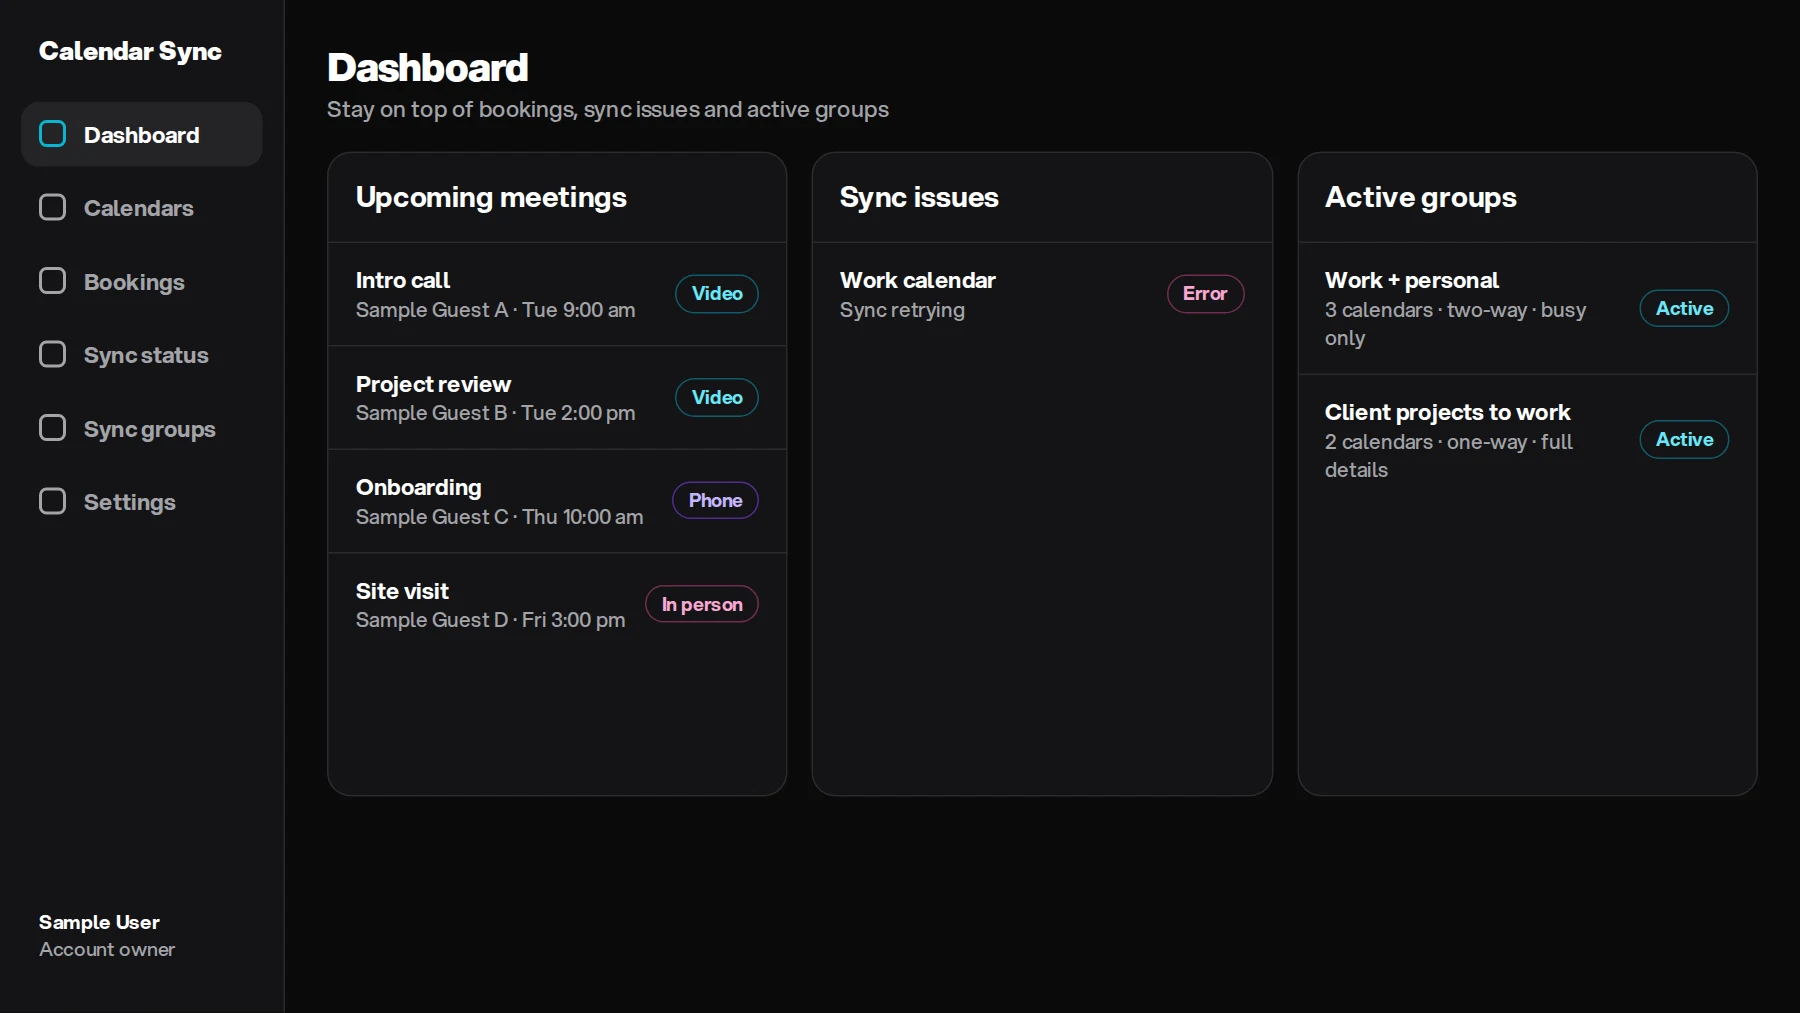Click the Active badge for Work + personal
1800x1013 pixels.
click(x=1684, y=308)
